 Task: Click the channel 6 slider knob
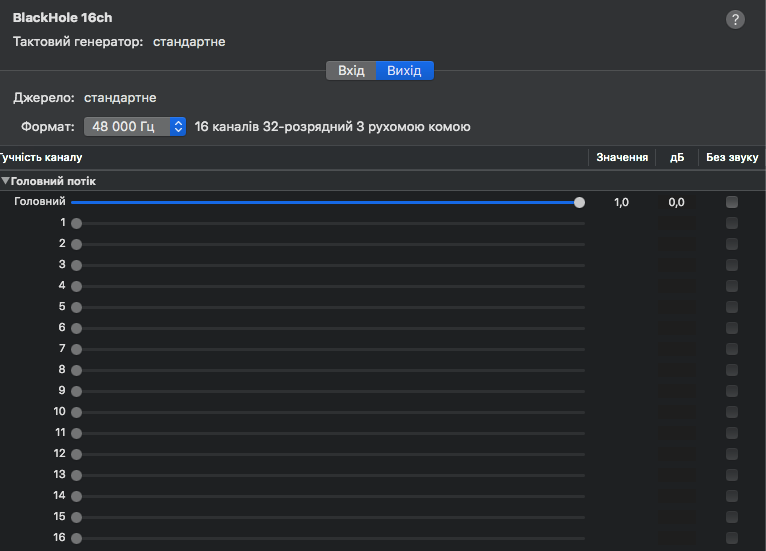[76, 328]
